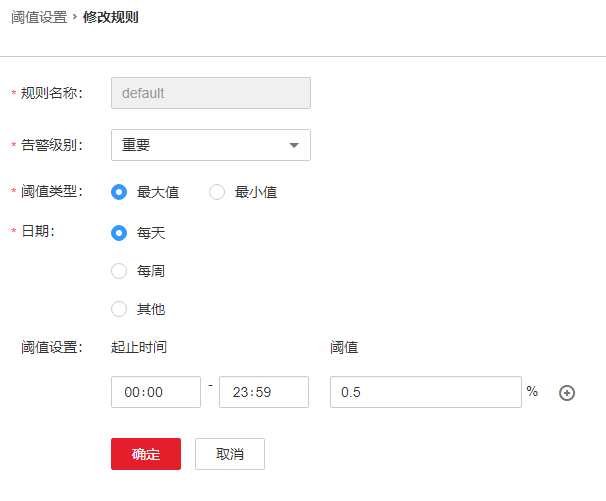Choose the 其他 date option
Image resolution: width=606 pixels, height=501 pixels.
(x=119, y=309)
